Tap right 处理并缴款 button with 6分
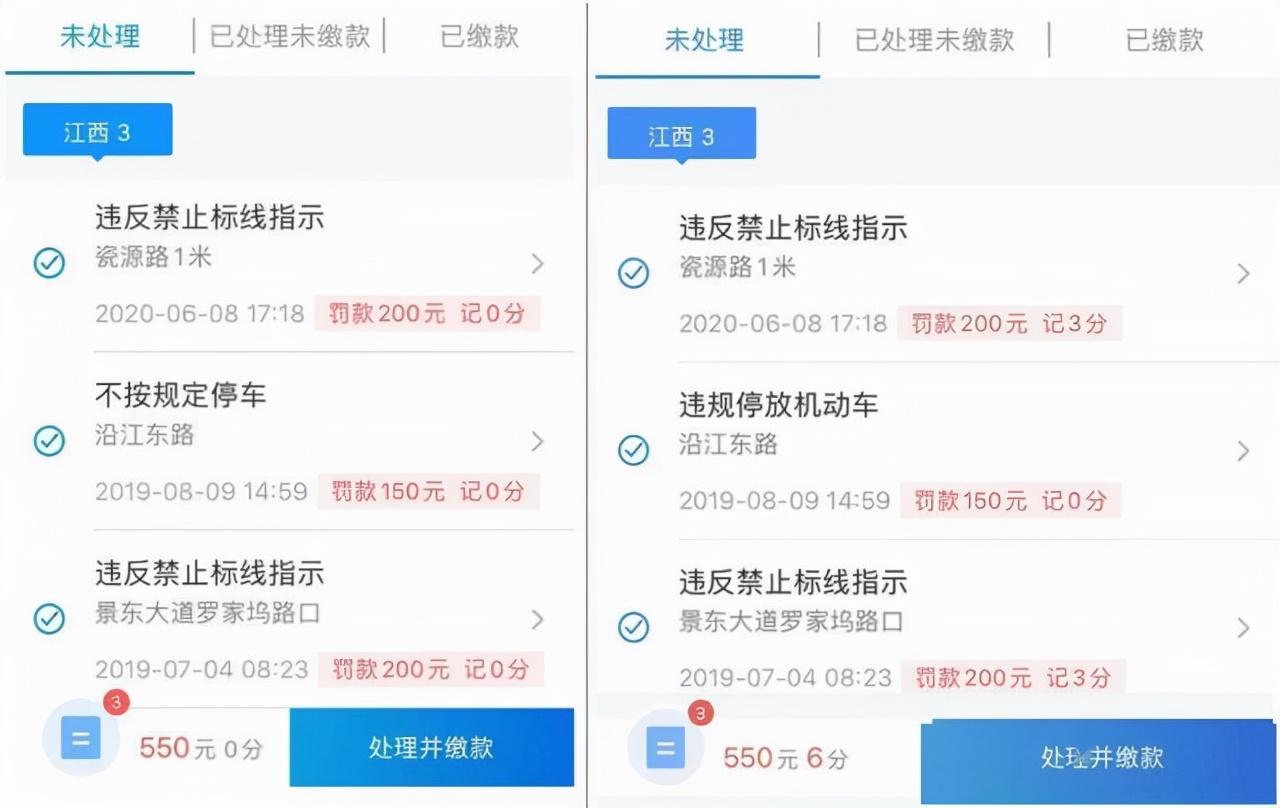Image resolution: width=1280 pixels, height=808 pixels. pos(1101,758)
